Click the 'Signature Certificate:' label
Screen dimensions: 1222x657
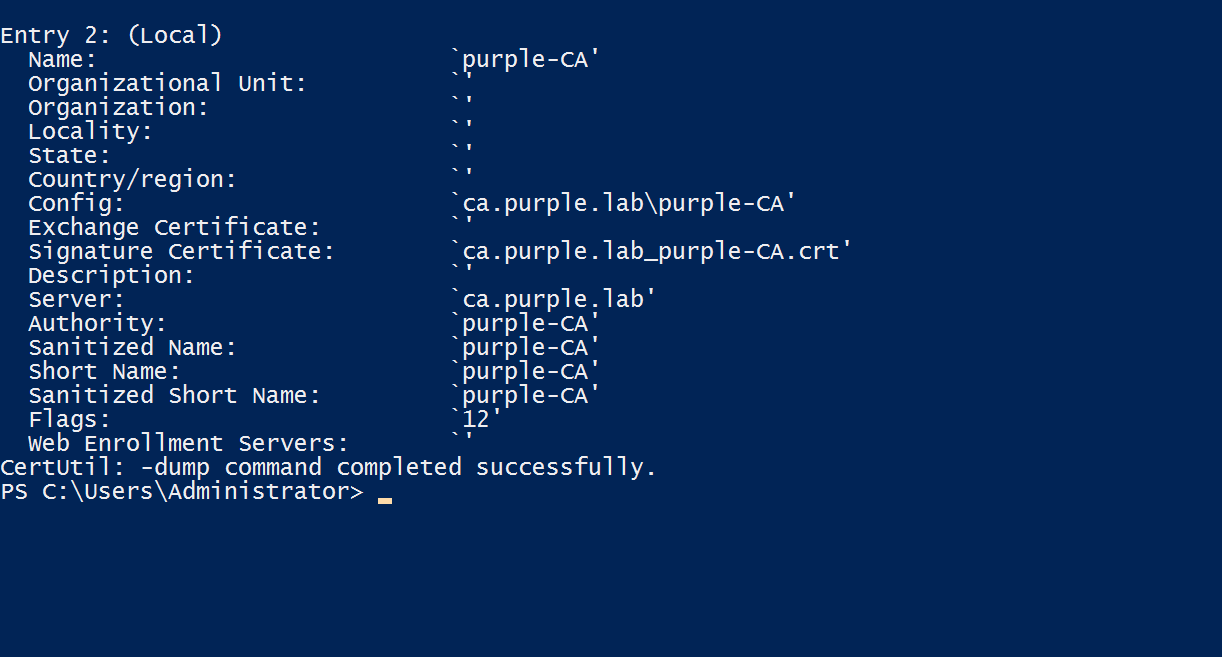coord(181,252)
